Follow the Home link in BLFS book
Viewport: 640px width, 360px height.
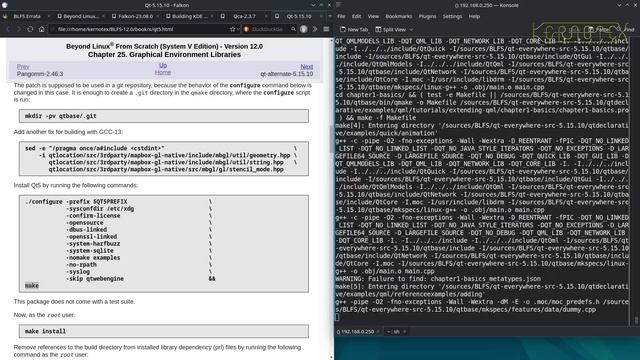tap(162, 72)
